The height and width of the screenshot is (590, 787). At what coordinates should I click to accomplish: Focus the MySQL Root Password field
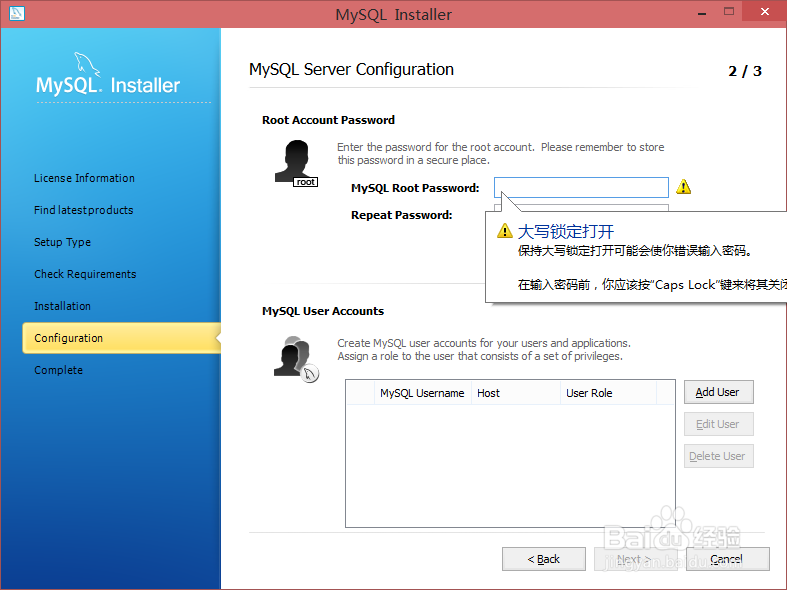581,188
